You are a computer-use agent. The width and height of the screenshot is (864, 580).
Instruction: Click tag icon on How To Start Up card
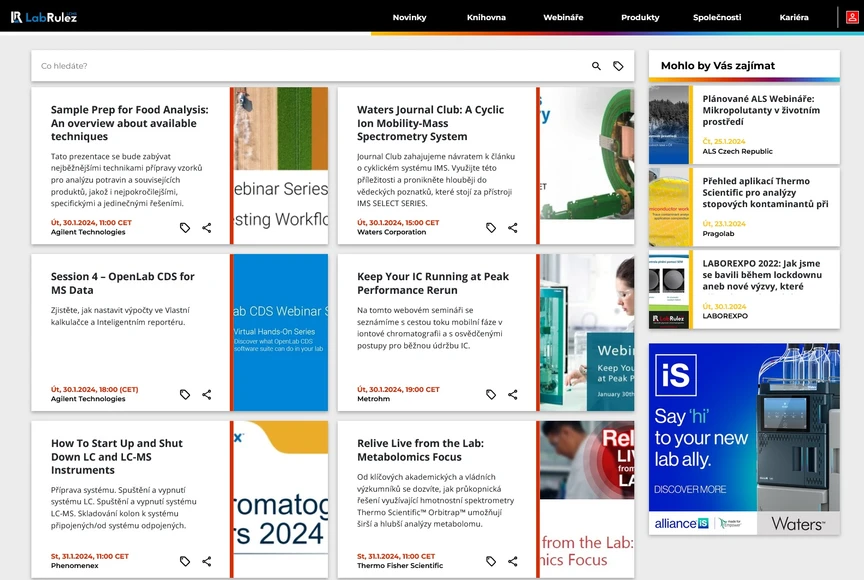tap(185, 561)
